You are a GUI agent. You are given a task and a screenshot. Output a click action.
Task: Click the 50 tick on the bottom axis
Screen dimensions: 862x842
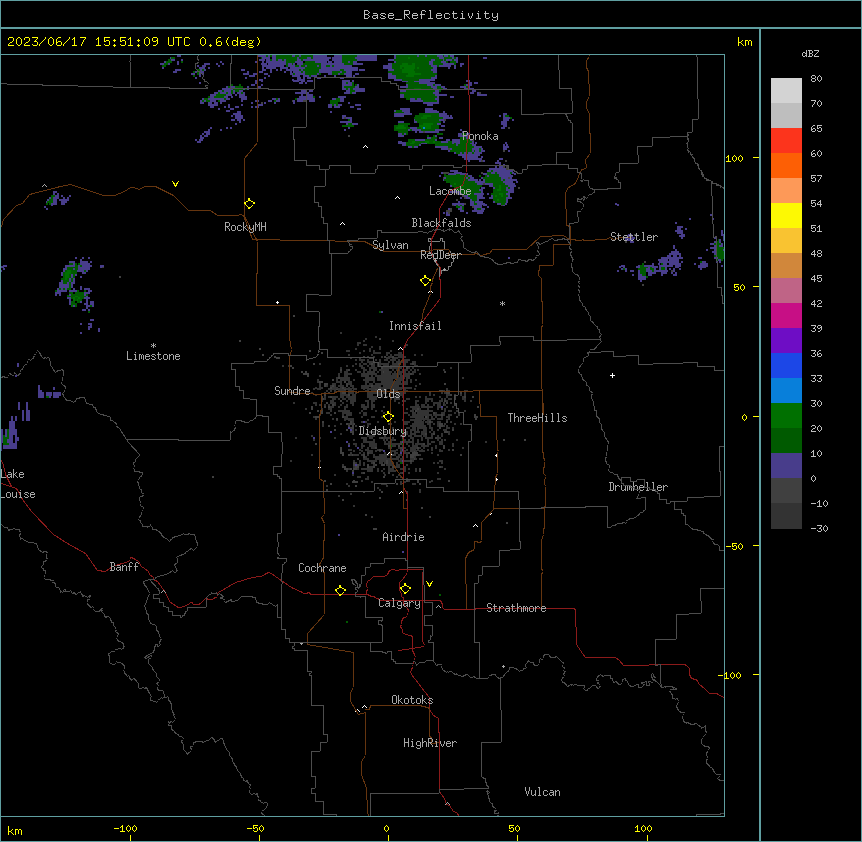[x=514, y=828]
